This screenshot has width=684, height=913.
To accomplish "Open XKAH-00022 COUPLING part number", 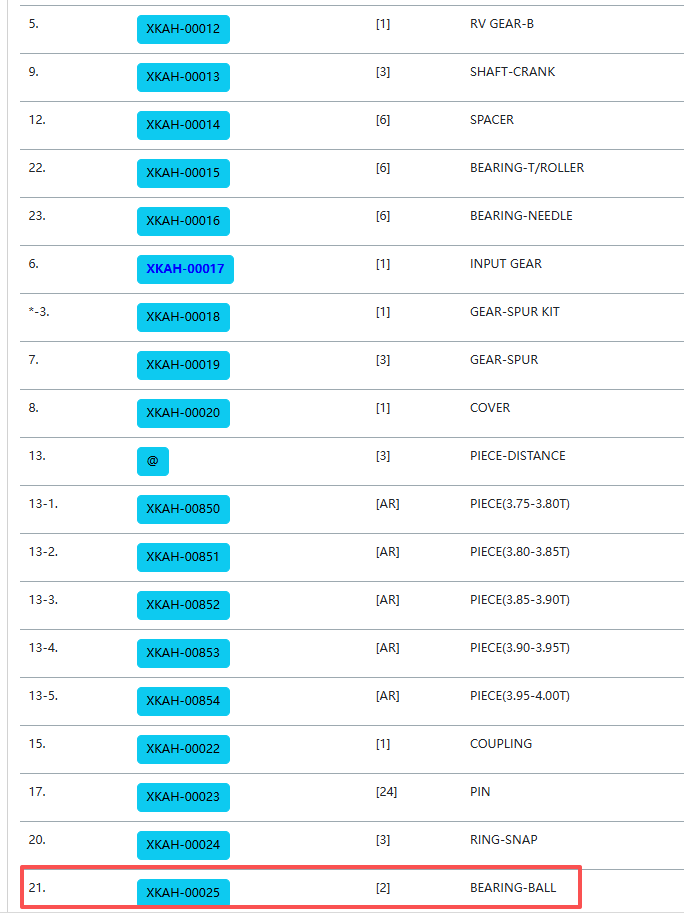I will tap(183, 750).
